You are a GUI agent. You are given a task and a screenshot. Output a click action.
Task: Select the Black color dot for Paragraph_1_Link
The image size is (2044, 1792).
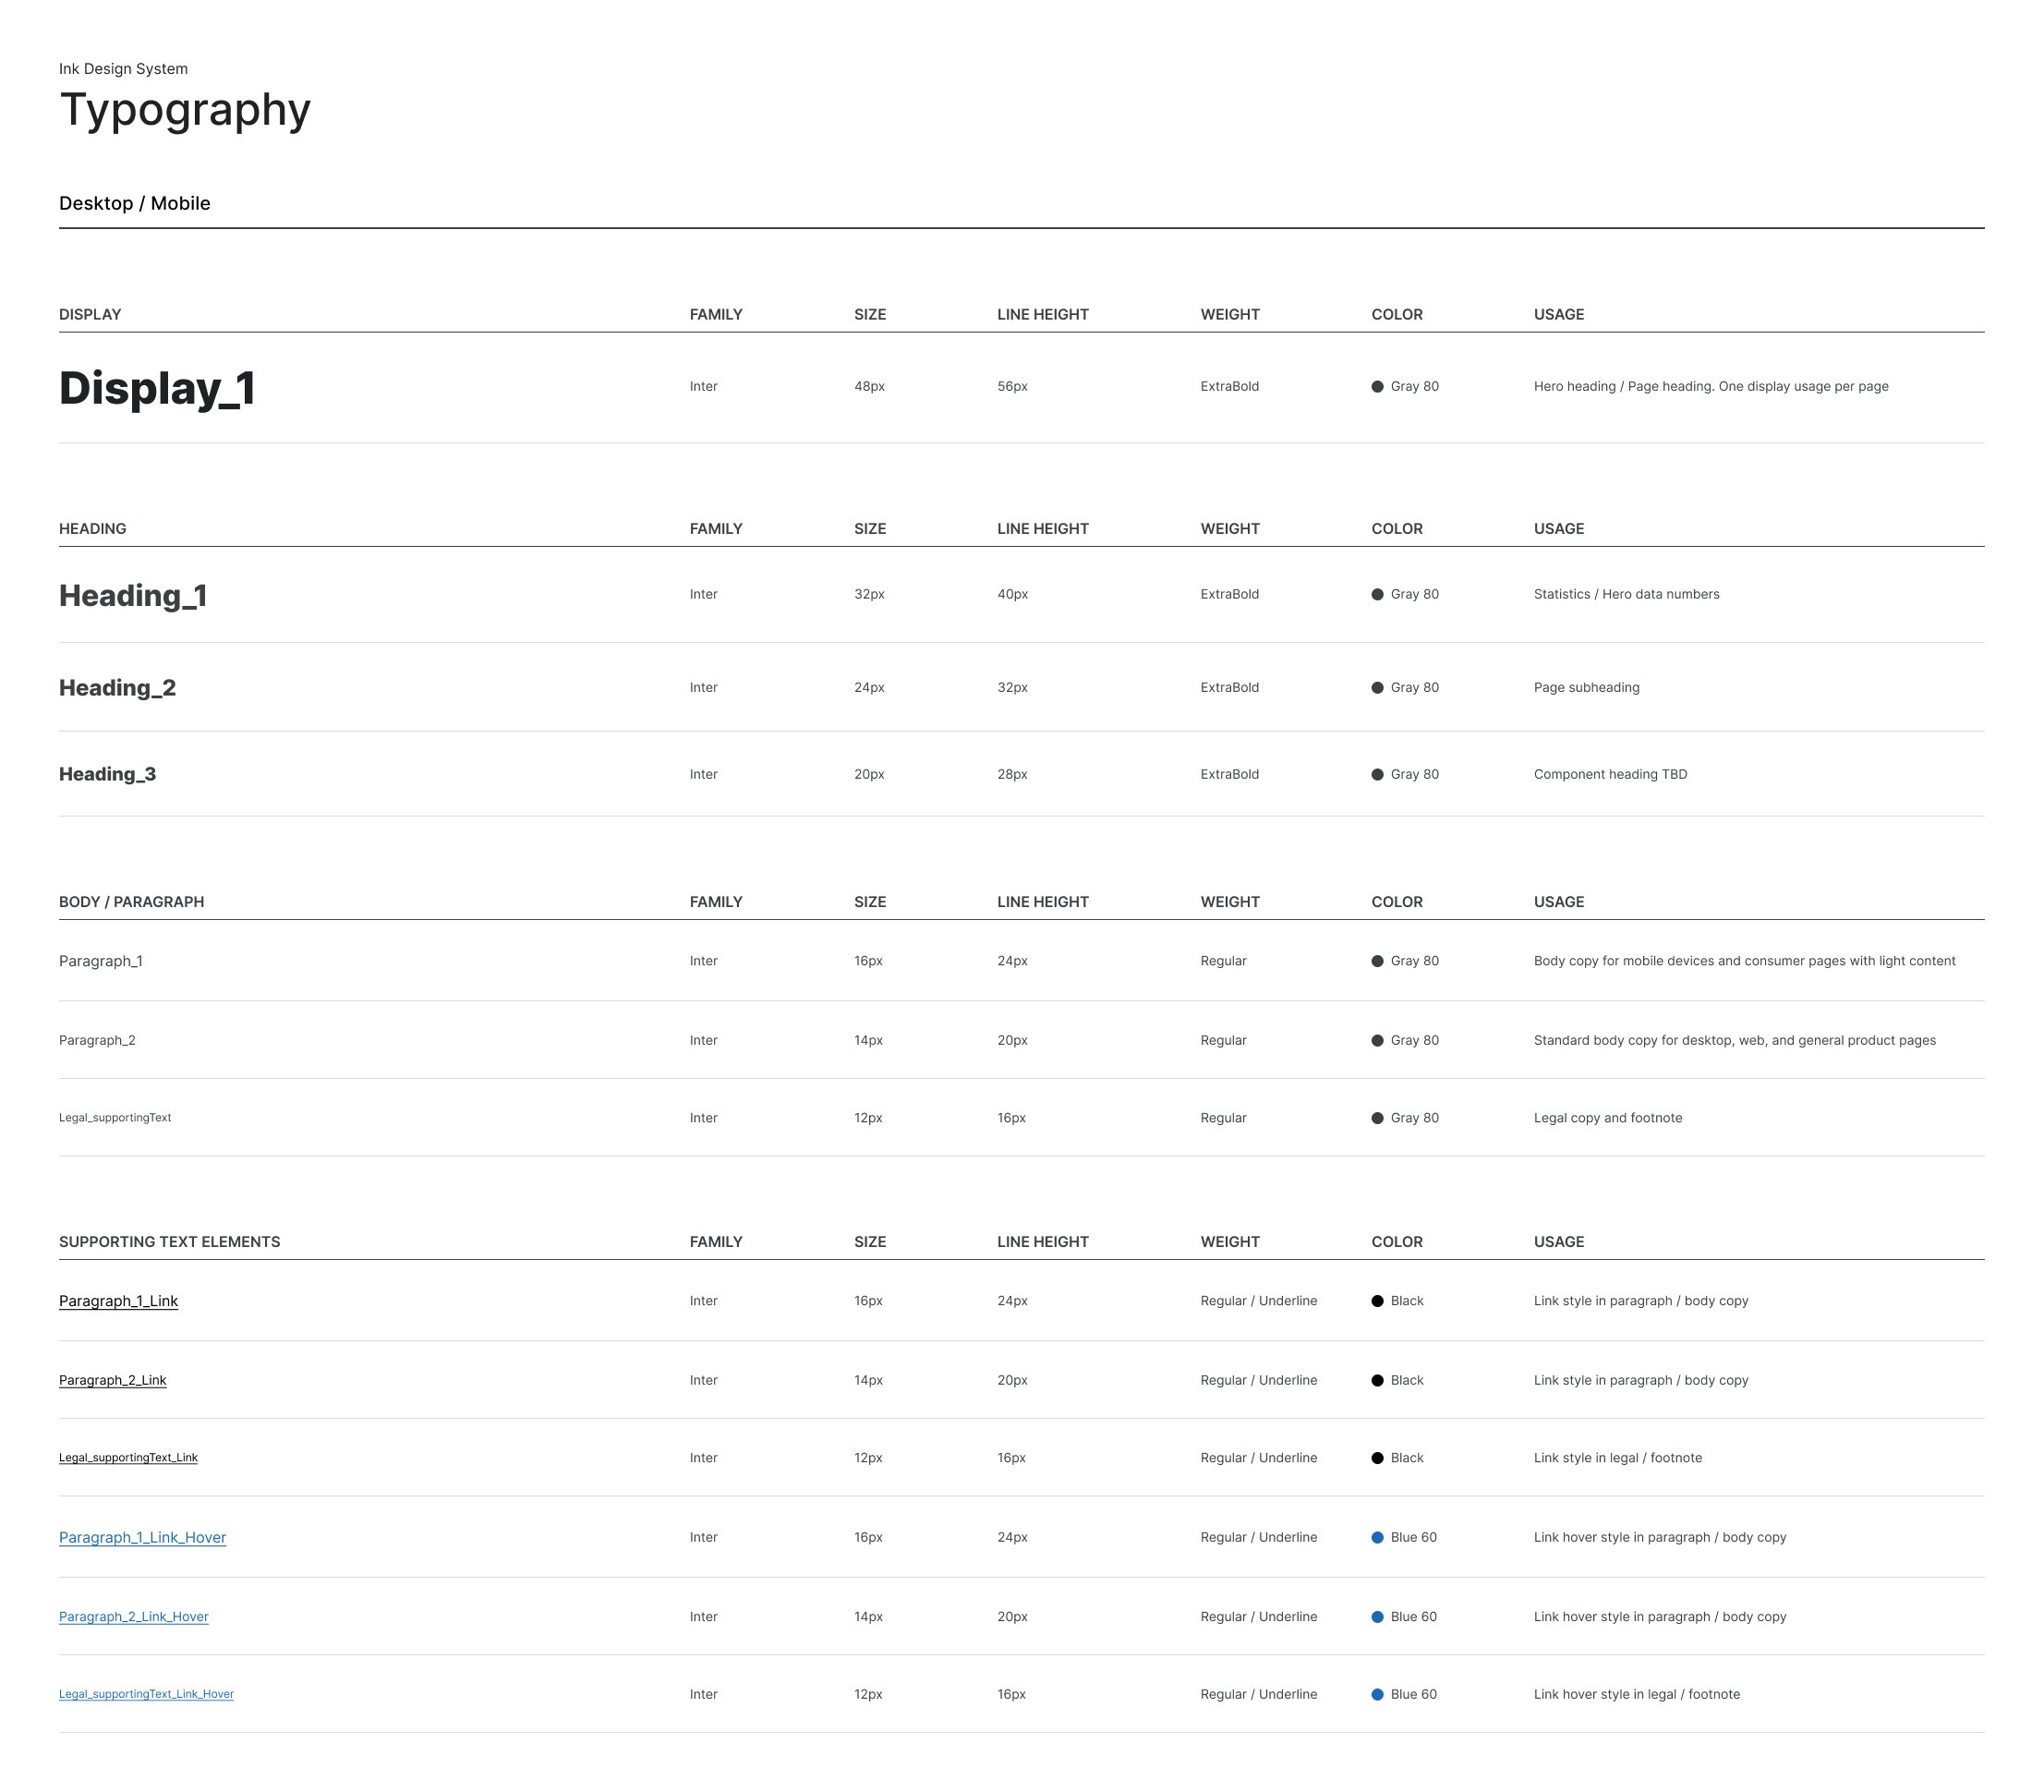click(1377, 1302)
